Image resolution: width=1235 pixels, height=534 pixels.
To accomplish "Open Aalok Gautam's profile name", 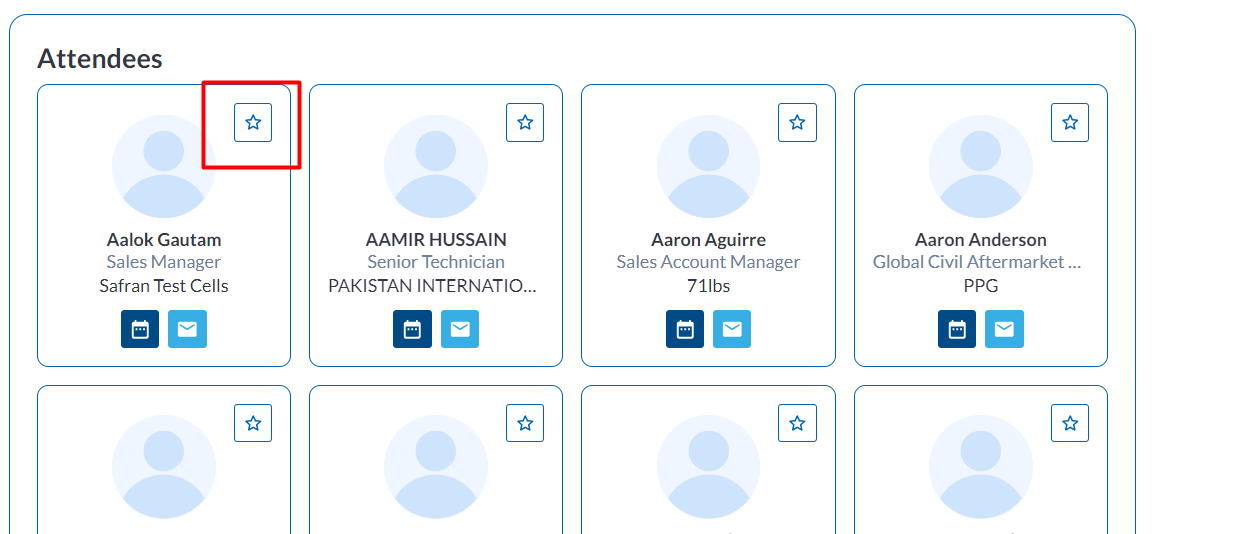I will point(164,240).
